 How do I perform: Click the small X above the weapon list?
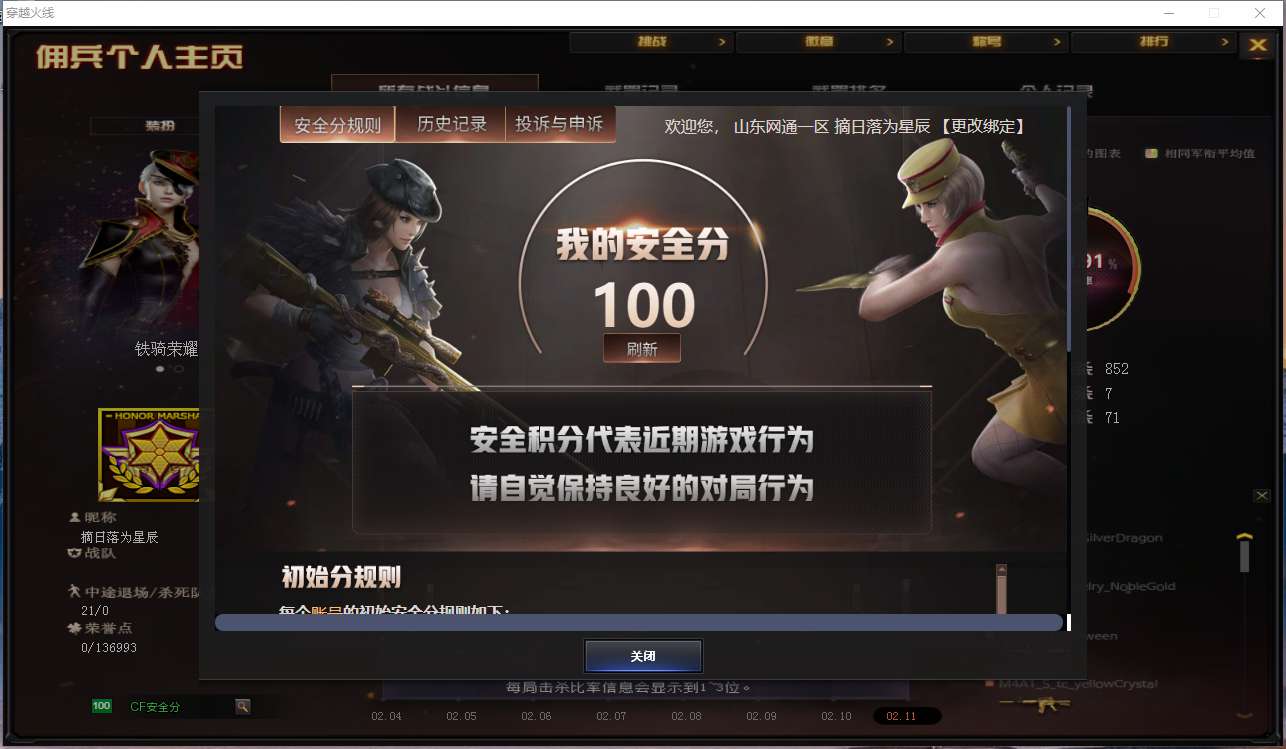tap(1261, 496)
